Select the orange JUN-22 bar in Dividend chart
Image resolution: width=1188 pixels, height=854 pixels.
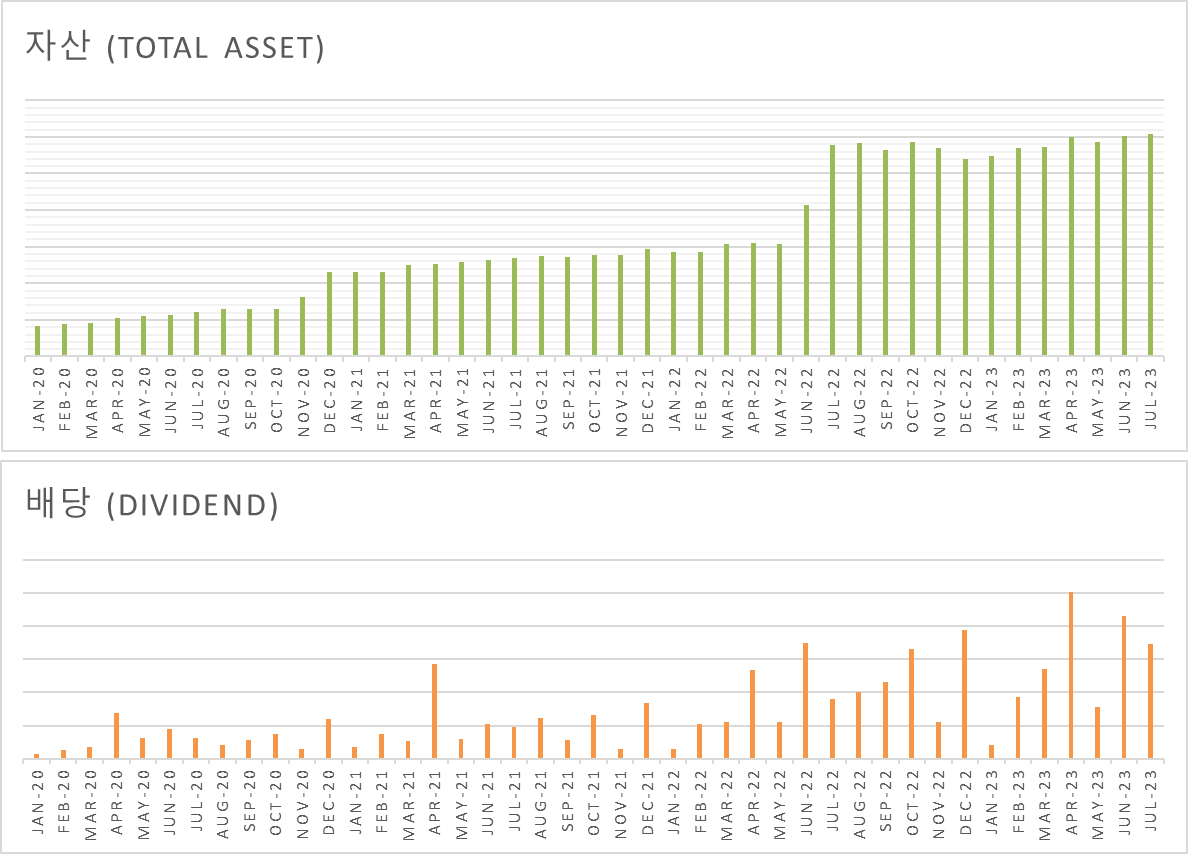(805, 701)
